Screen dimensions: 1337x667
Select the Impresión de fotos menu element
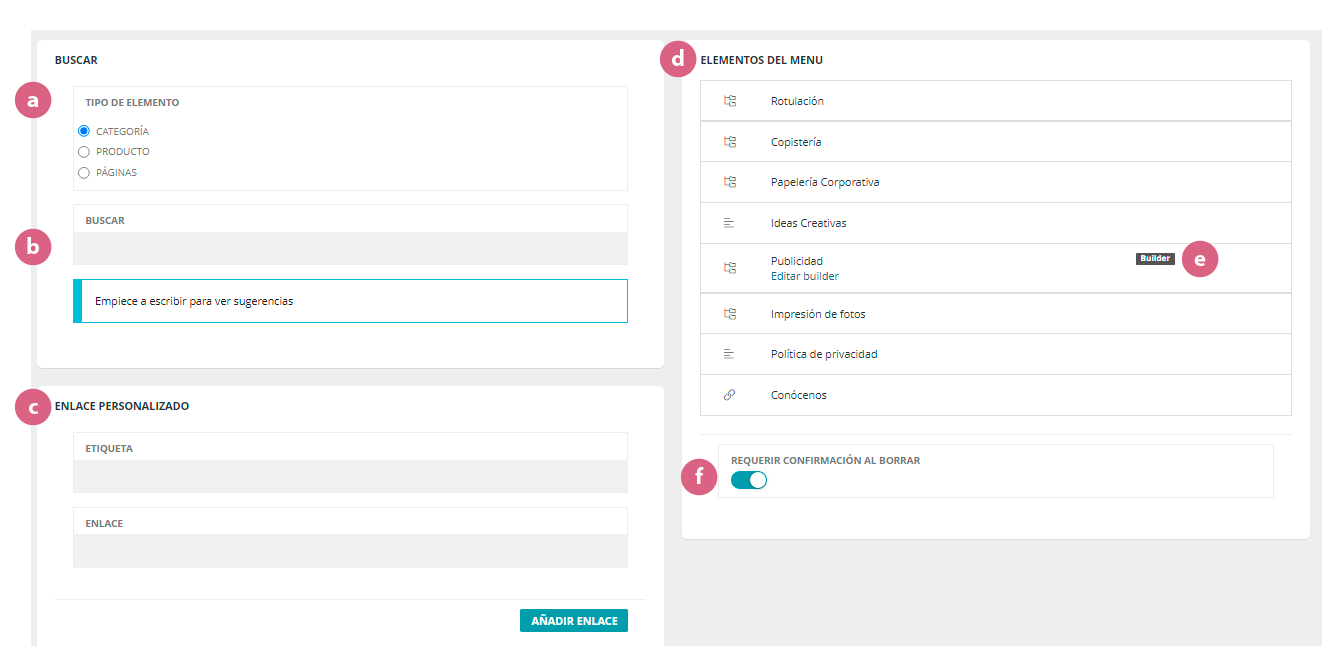coord(817,314)
